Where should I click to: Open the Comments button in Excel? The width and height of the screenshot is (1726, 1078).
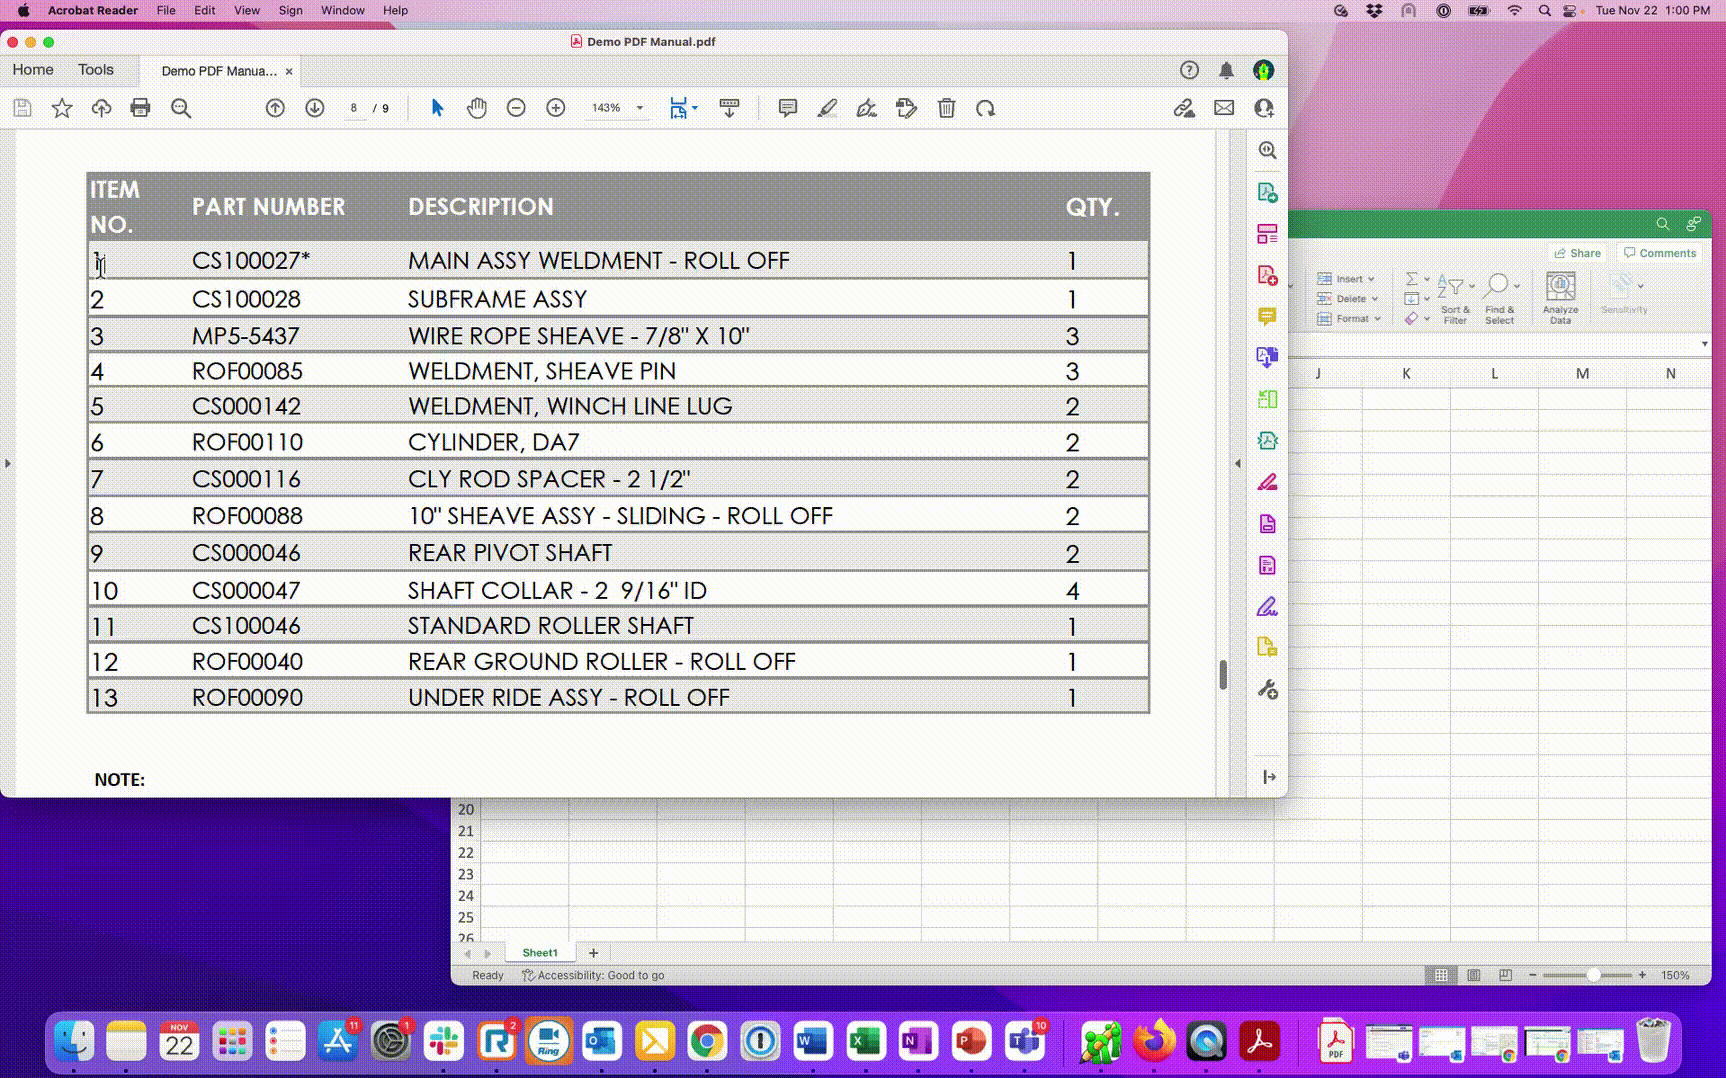pos(1660,253)
